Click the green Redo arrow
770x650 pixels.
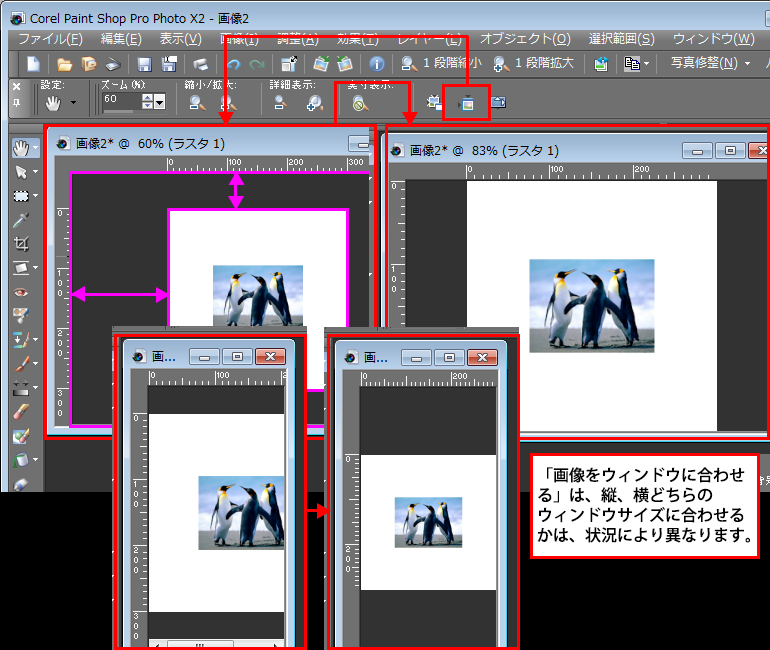click(x=256, y=64)
